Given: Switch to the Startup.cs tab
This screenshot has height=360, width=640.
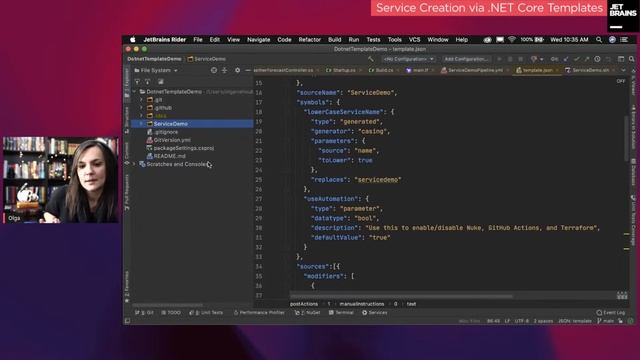Looking at the screenshot, I should pyautogui.click(x=344, y=70).
